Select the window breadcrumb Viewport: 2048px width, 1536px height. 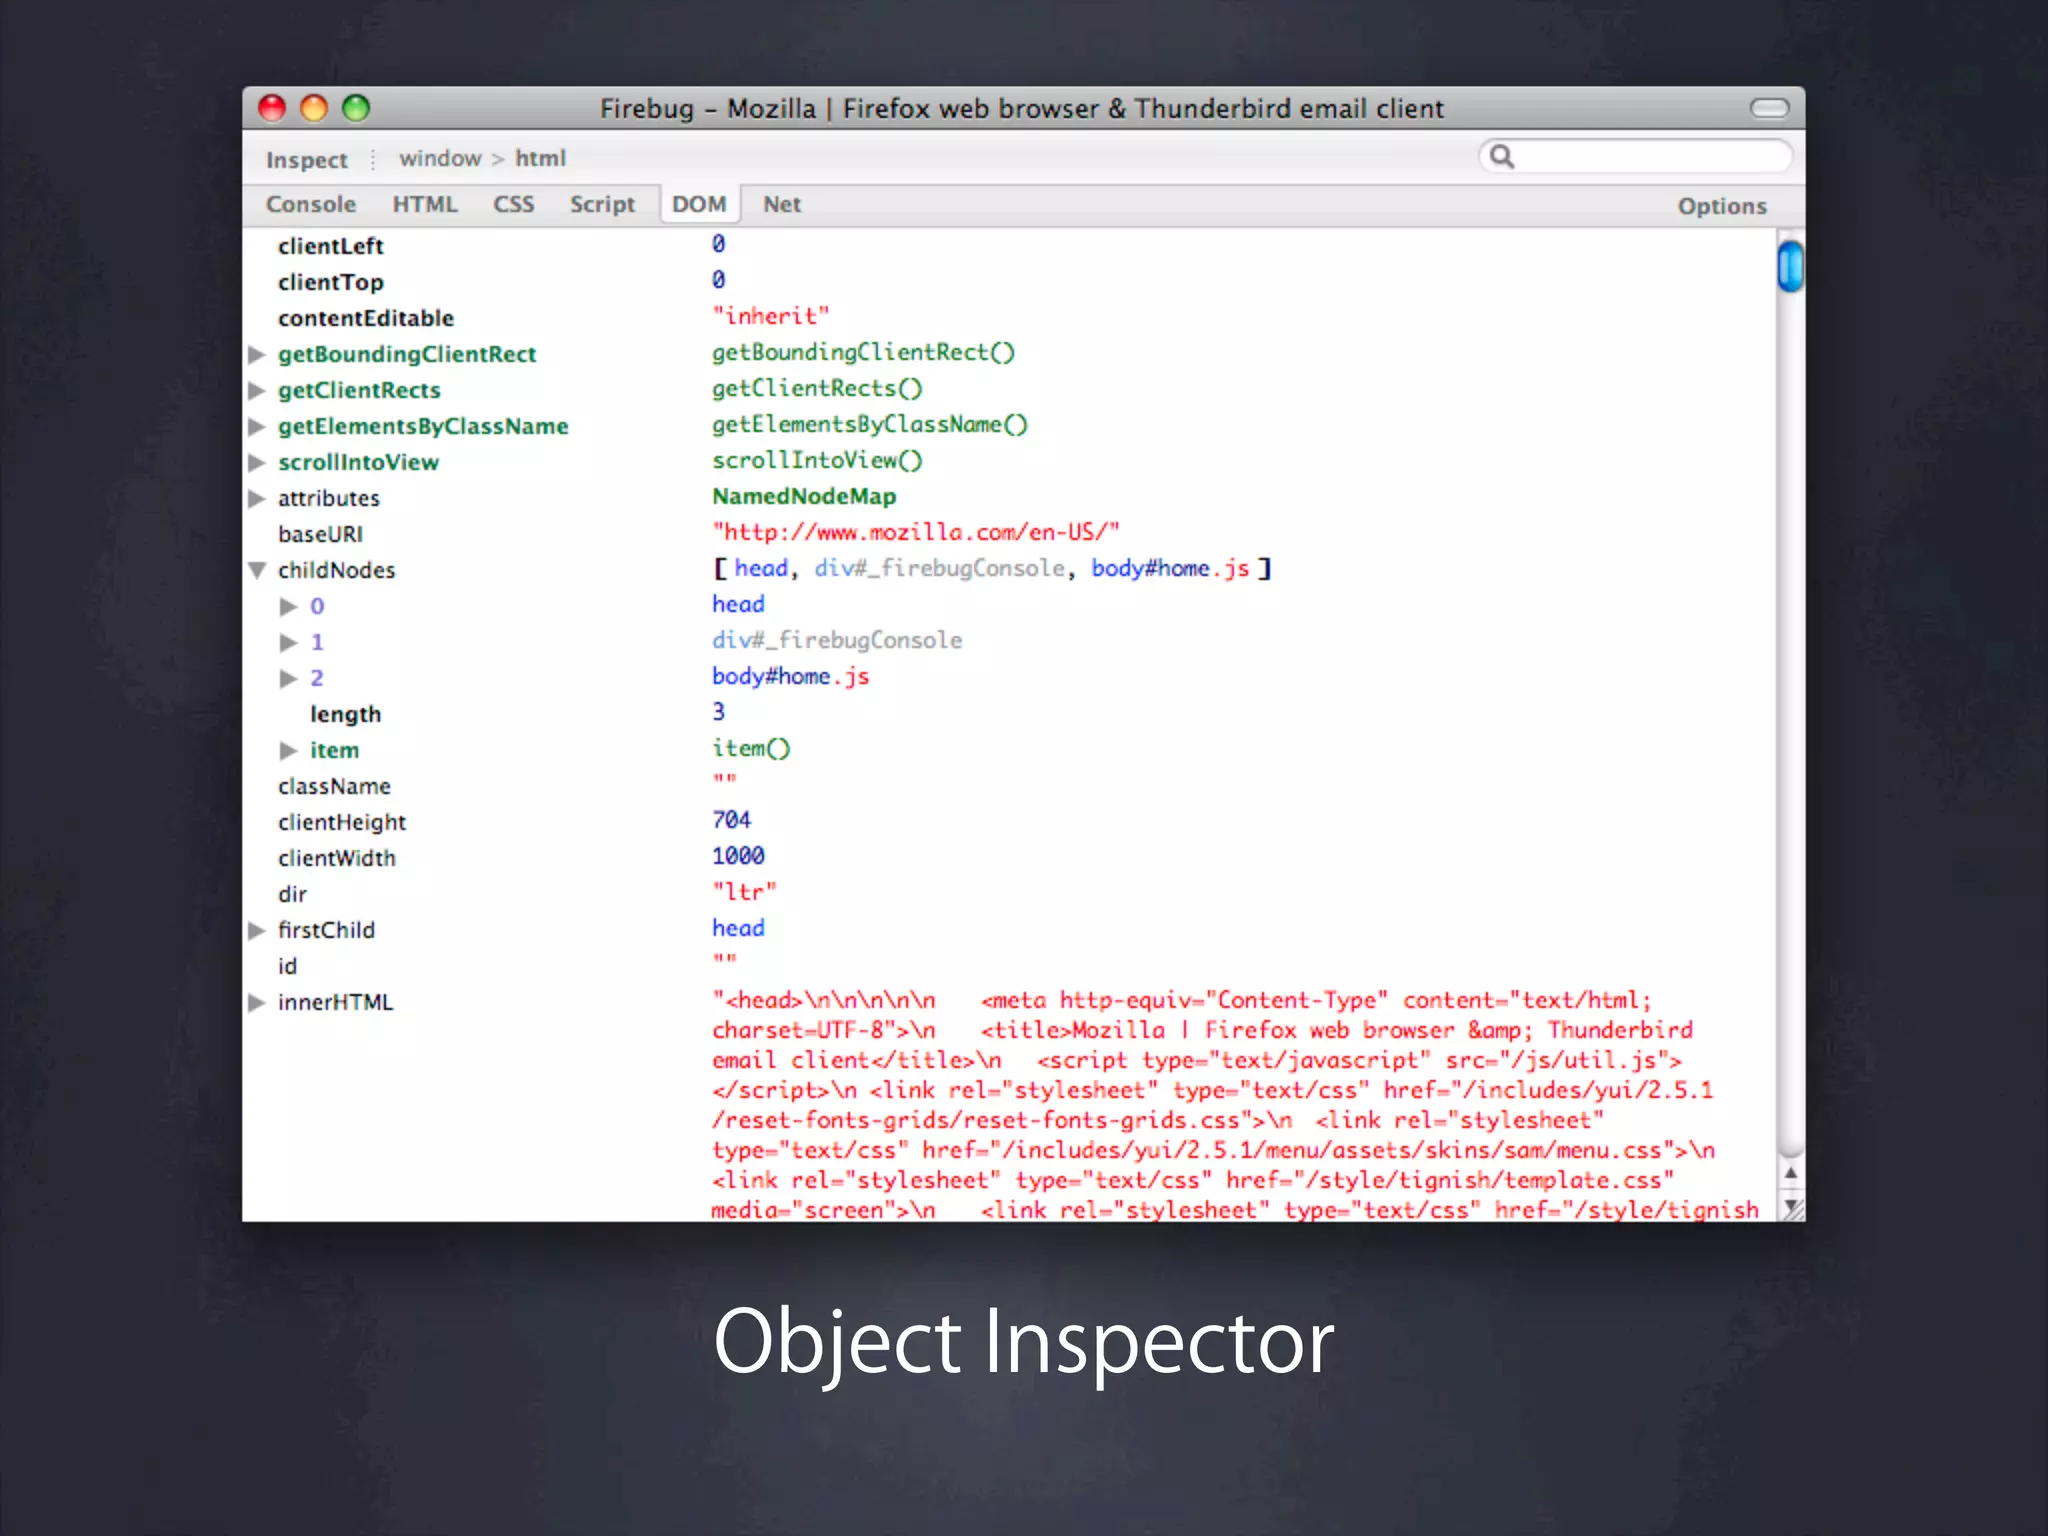[440, 158]
